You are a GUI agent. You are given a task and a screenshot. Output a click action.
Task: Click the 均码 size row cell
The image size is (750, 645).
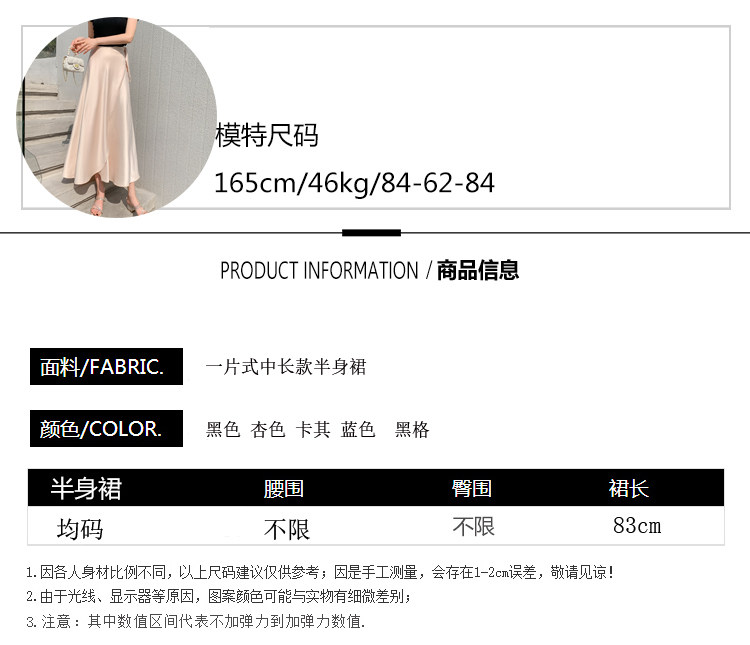click(x=80, y=529)
